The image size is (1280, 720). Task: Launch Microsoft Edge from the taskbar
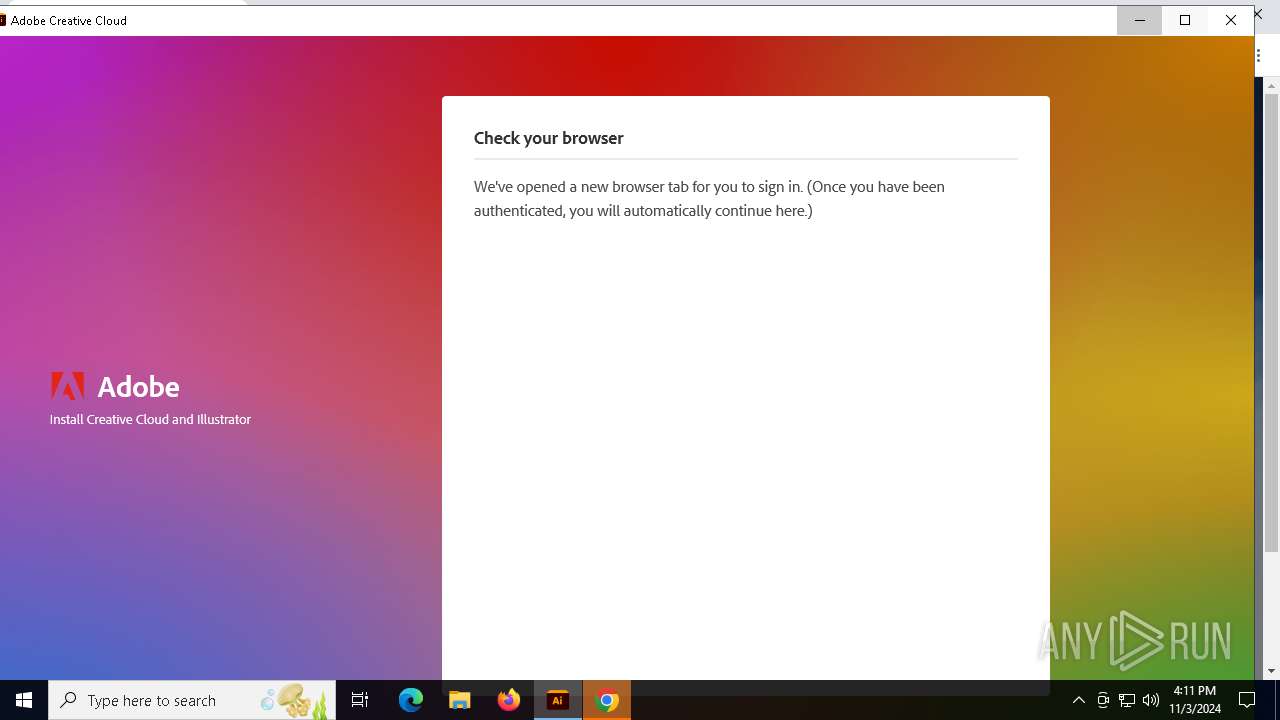pyautogui.click(x=411, y=700)
